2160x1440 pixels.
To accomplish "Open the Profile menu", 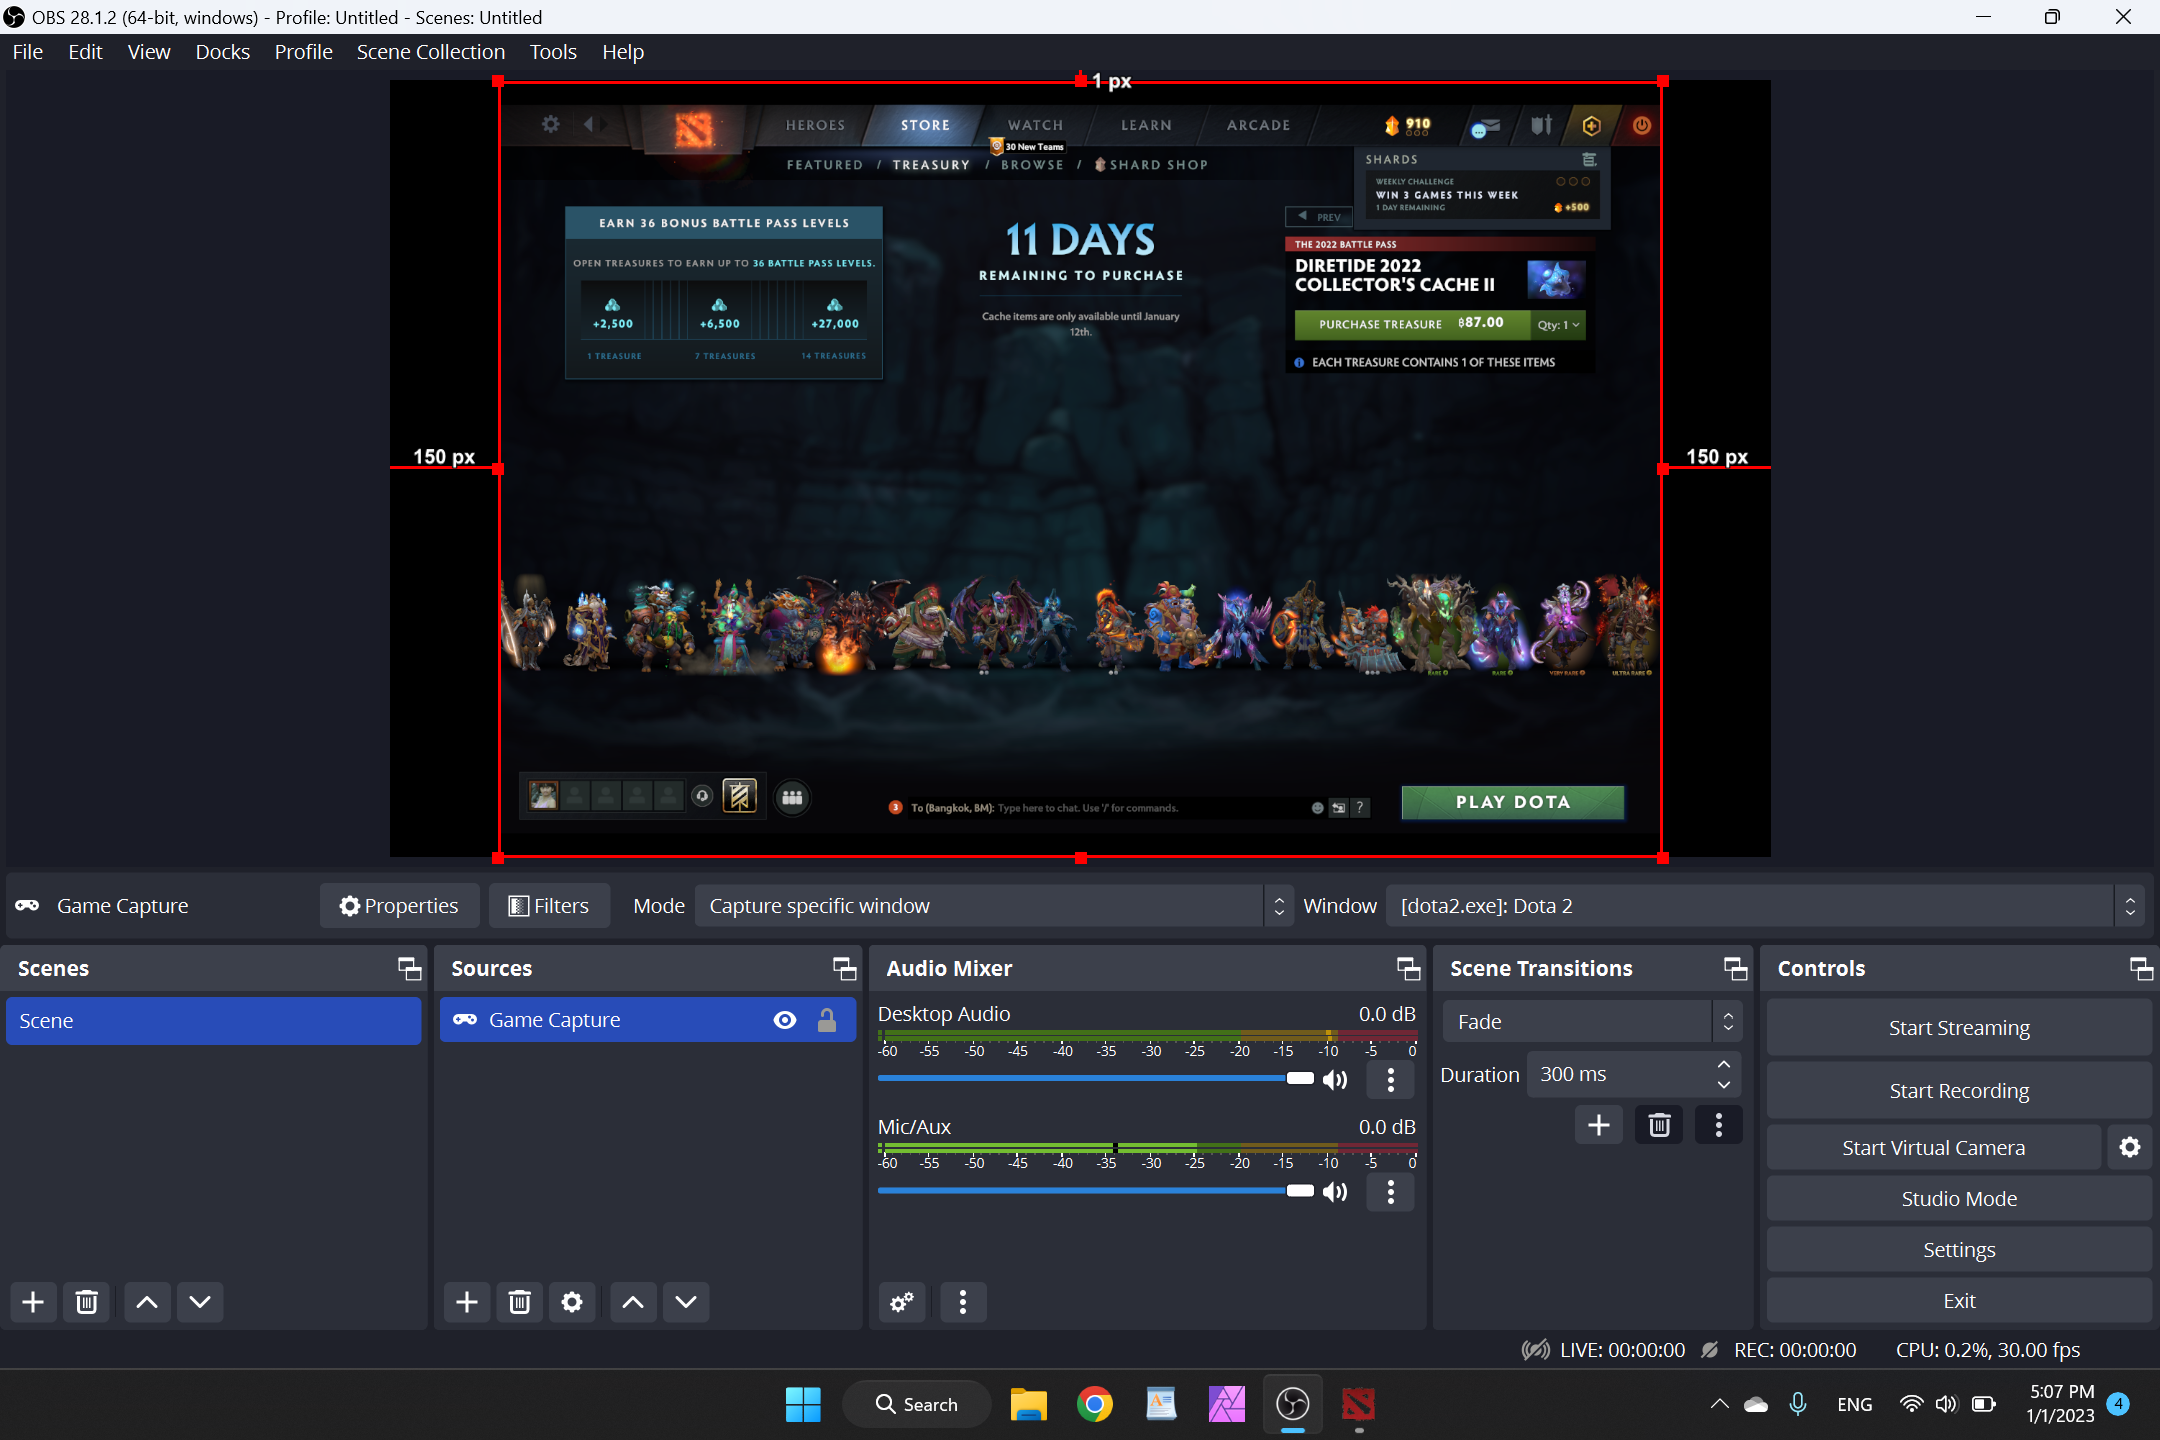I will [303, 52].
